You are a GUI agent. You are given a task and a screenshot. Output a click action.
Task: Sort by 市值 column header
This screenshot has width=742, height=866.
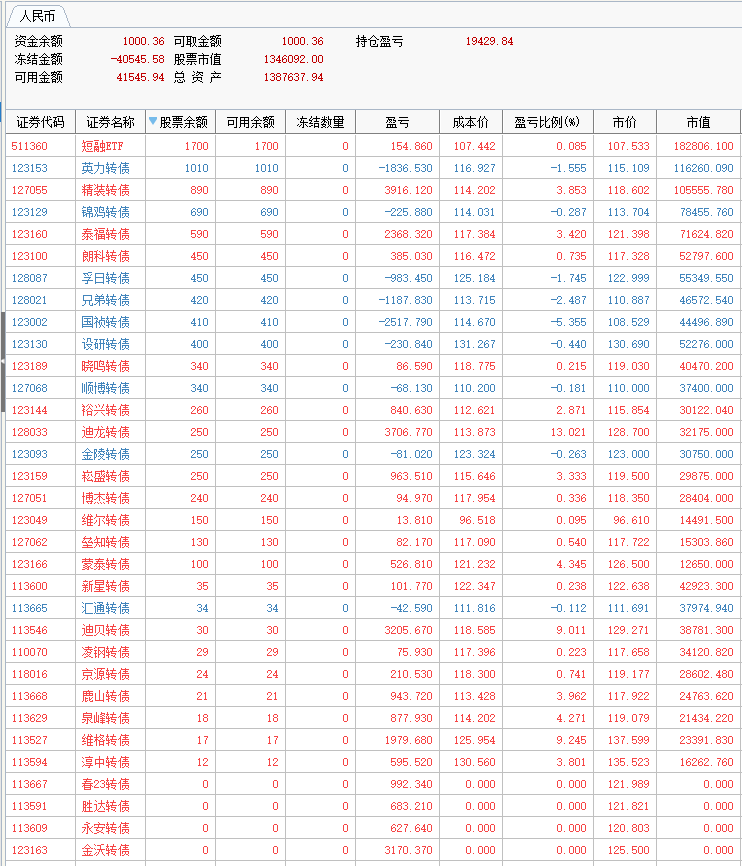click(x=698, y=122)
